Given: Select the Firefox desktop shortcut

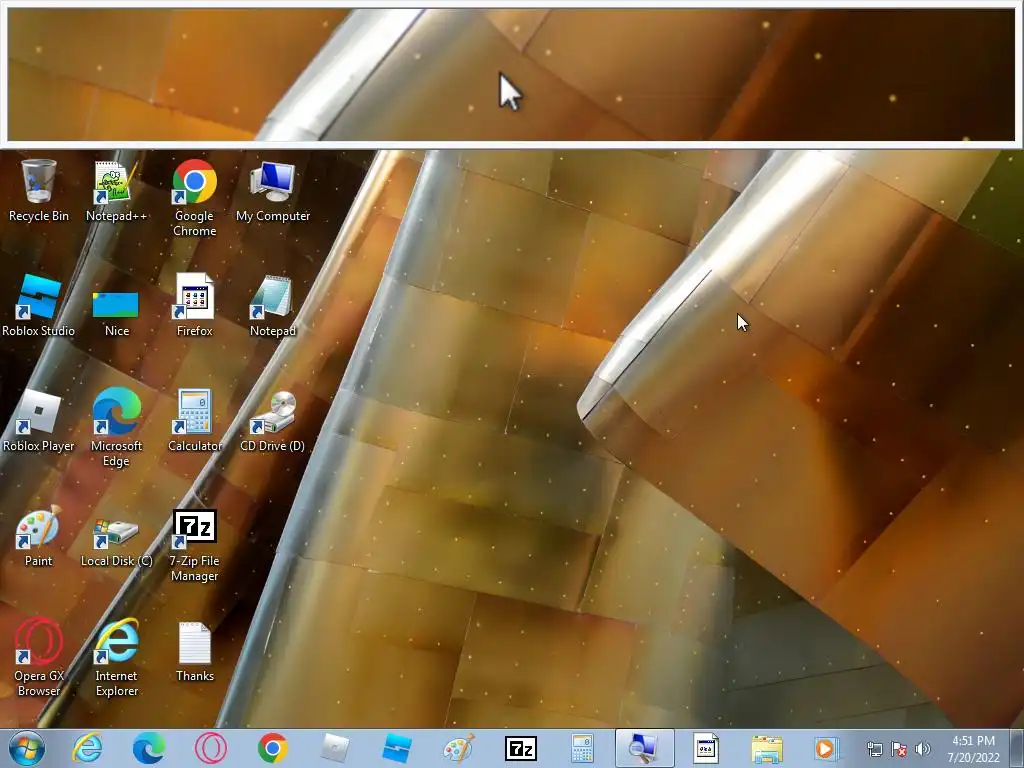Looking at the screenshot, I should pyautogui.click(x=195, y=305).
